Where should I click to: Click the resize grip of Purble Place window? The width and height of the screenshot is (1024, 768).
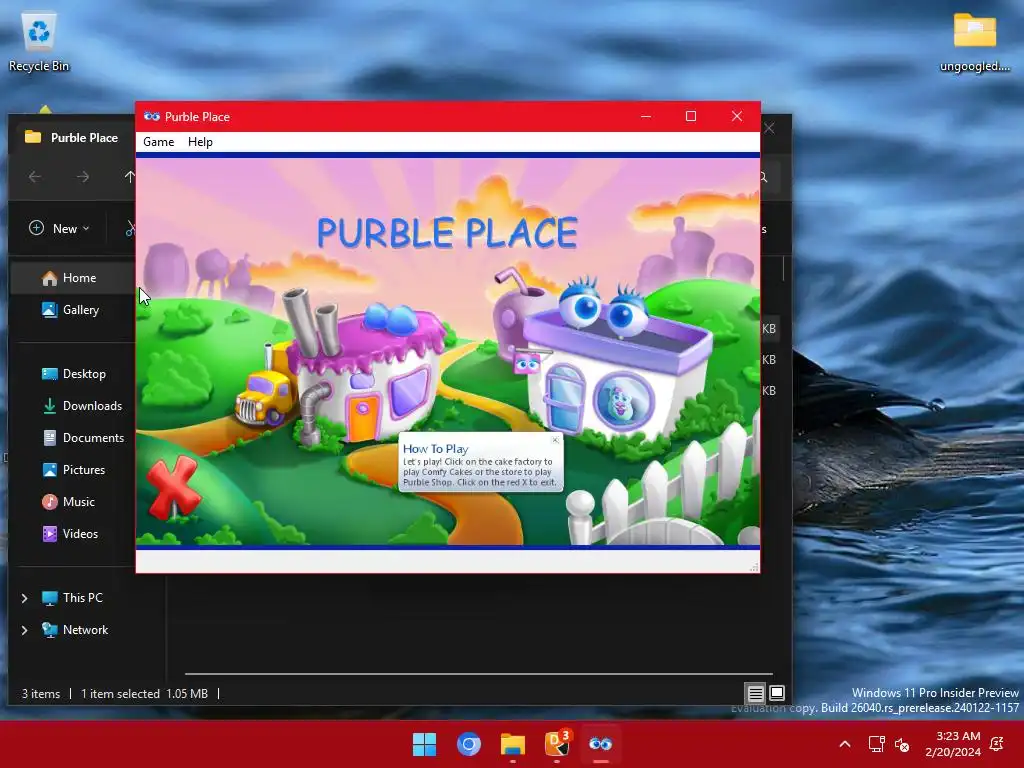point(754,567)
